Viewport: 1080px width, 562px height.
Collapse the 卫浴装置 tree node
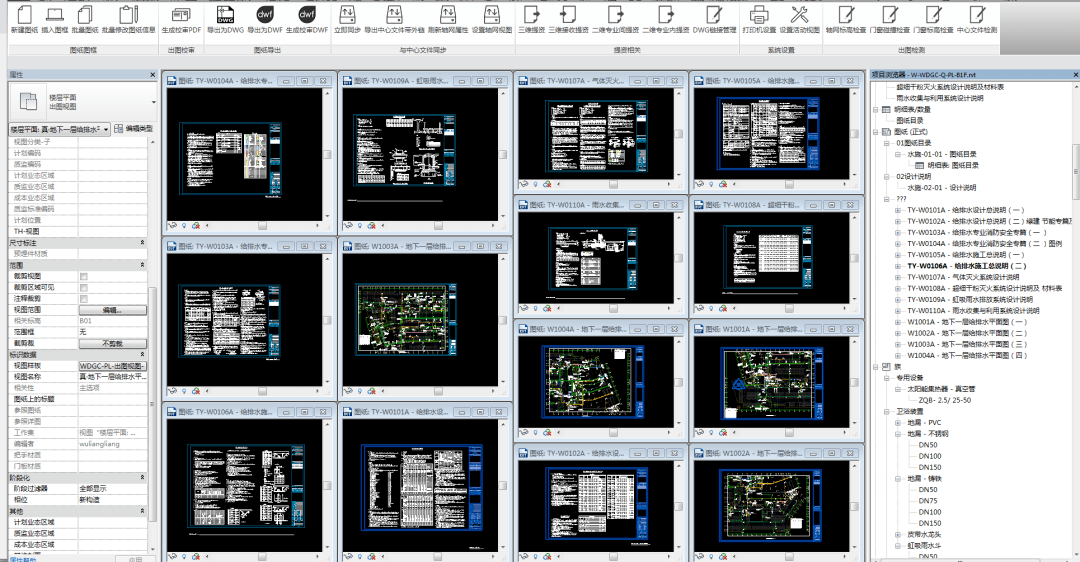click(887, 412)
